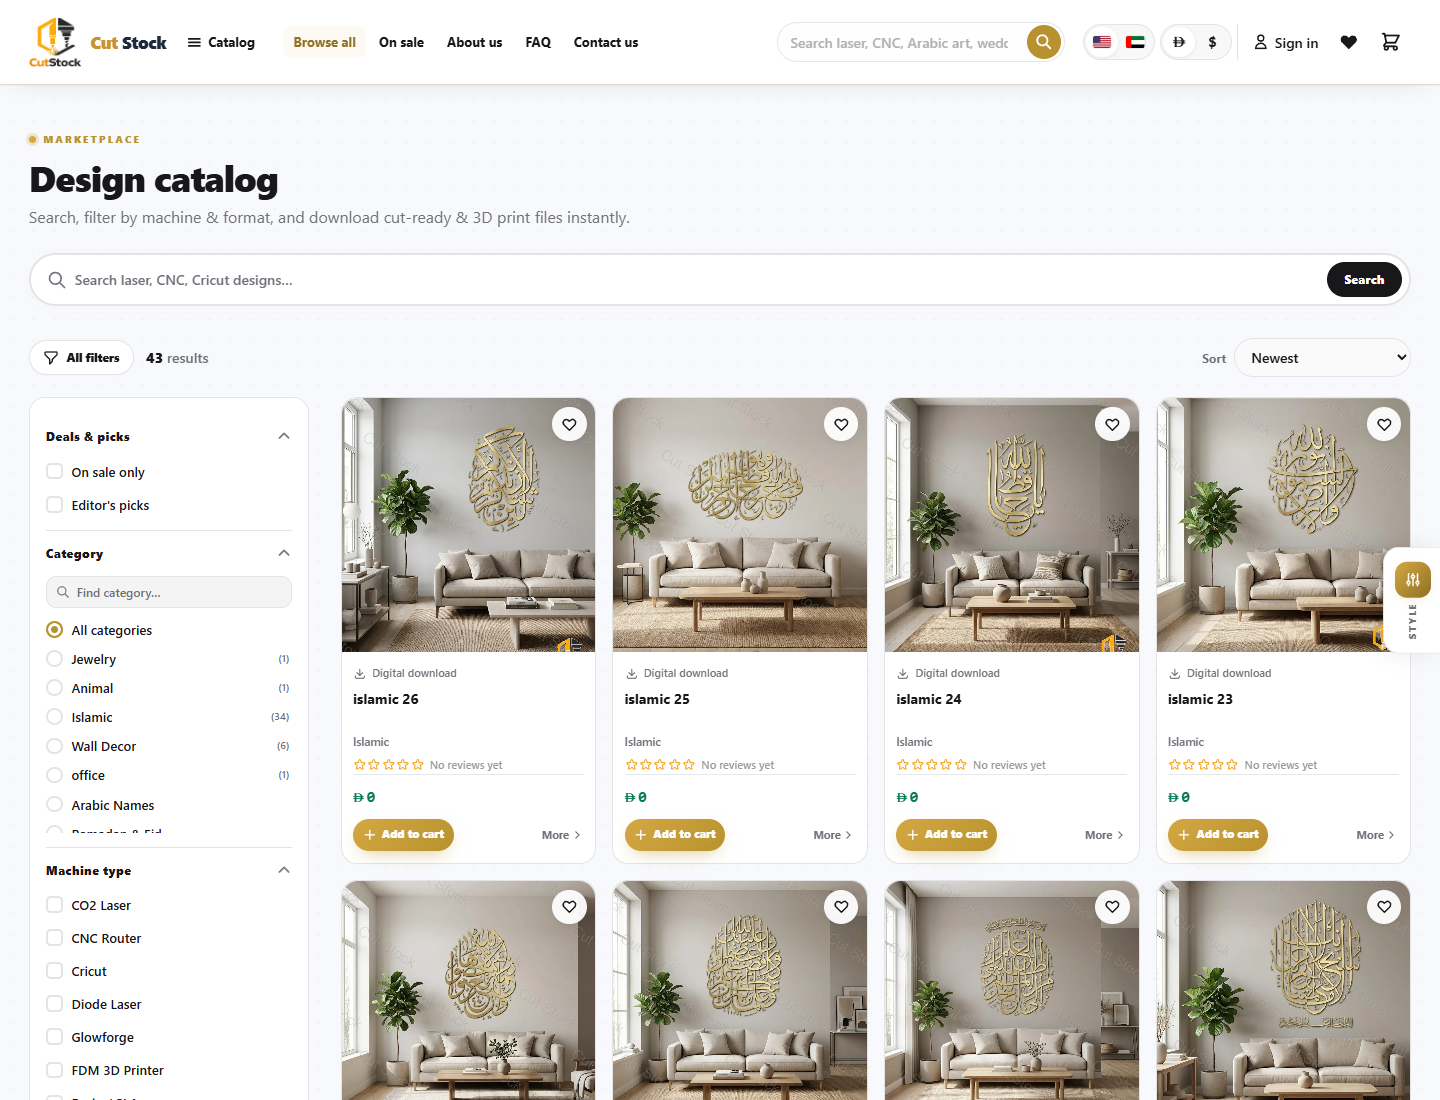Check the CO2 Laser machine type
The image size is (1440, 1100).
point(55,904)
